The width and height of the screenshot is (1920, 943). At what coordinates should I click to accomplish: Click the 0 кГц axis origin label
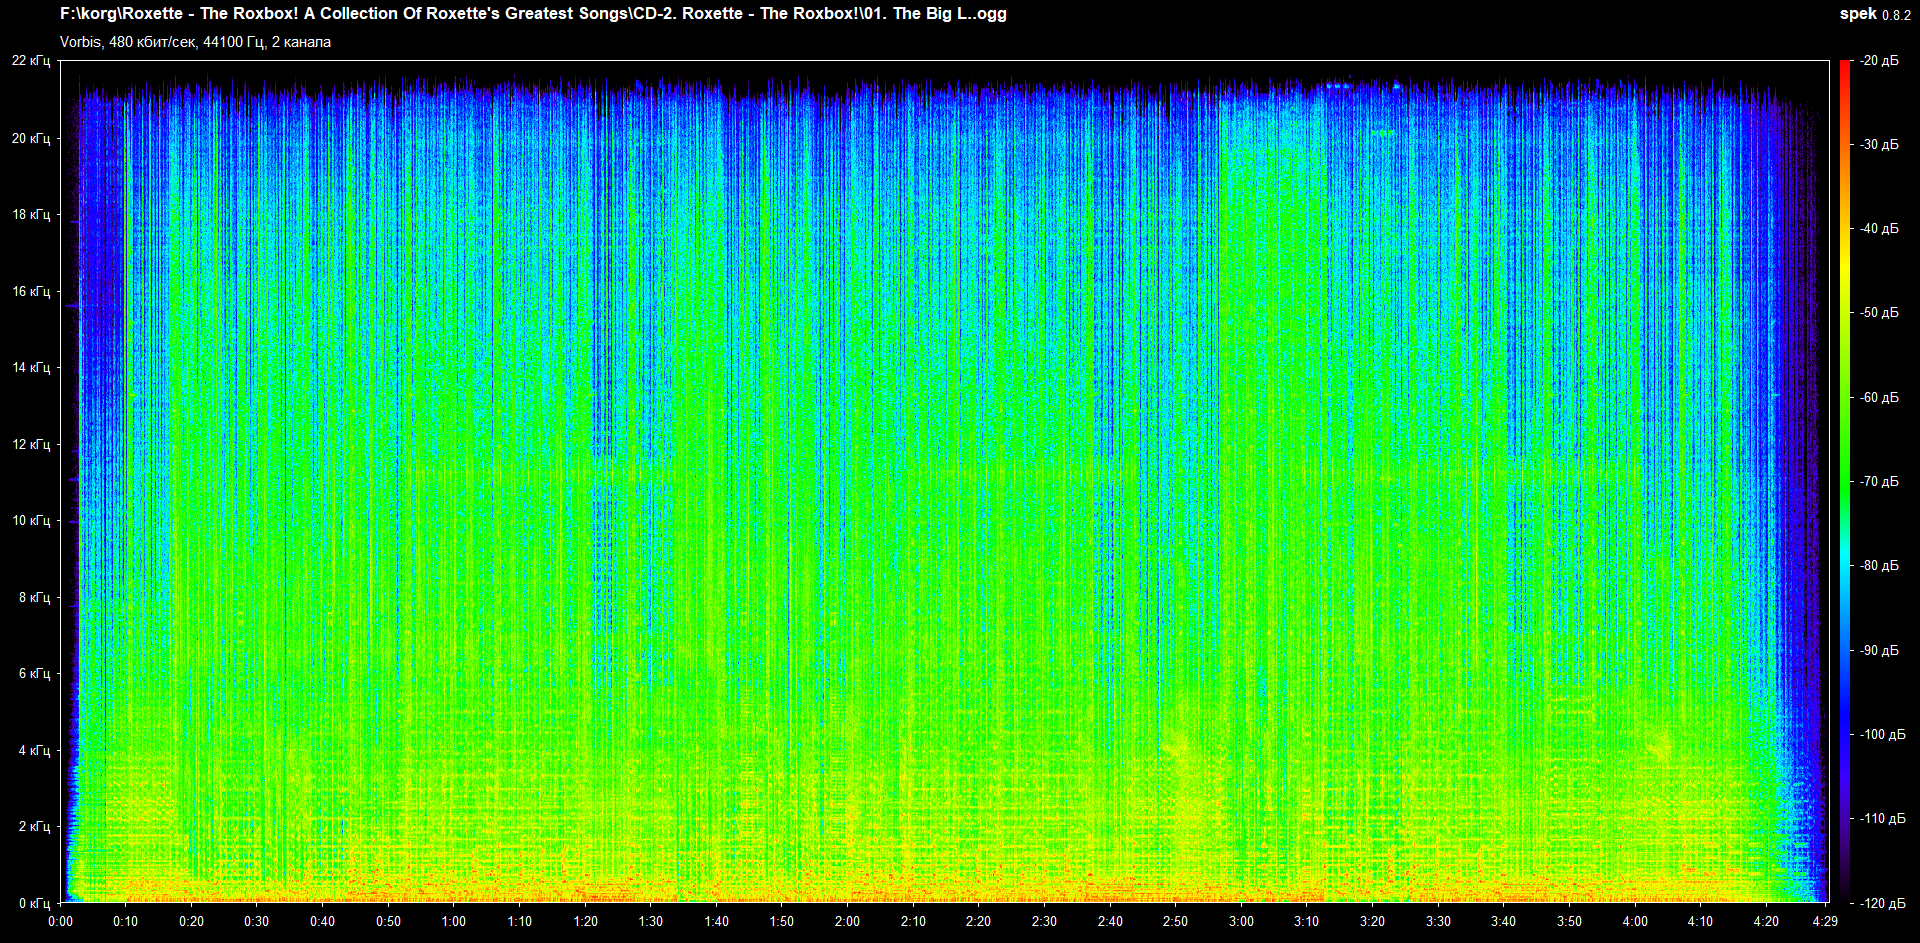click(34, 903)
